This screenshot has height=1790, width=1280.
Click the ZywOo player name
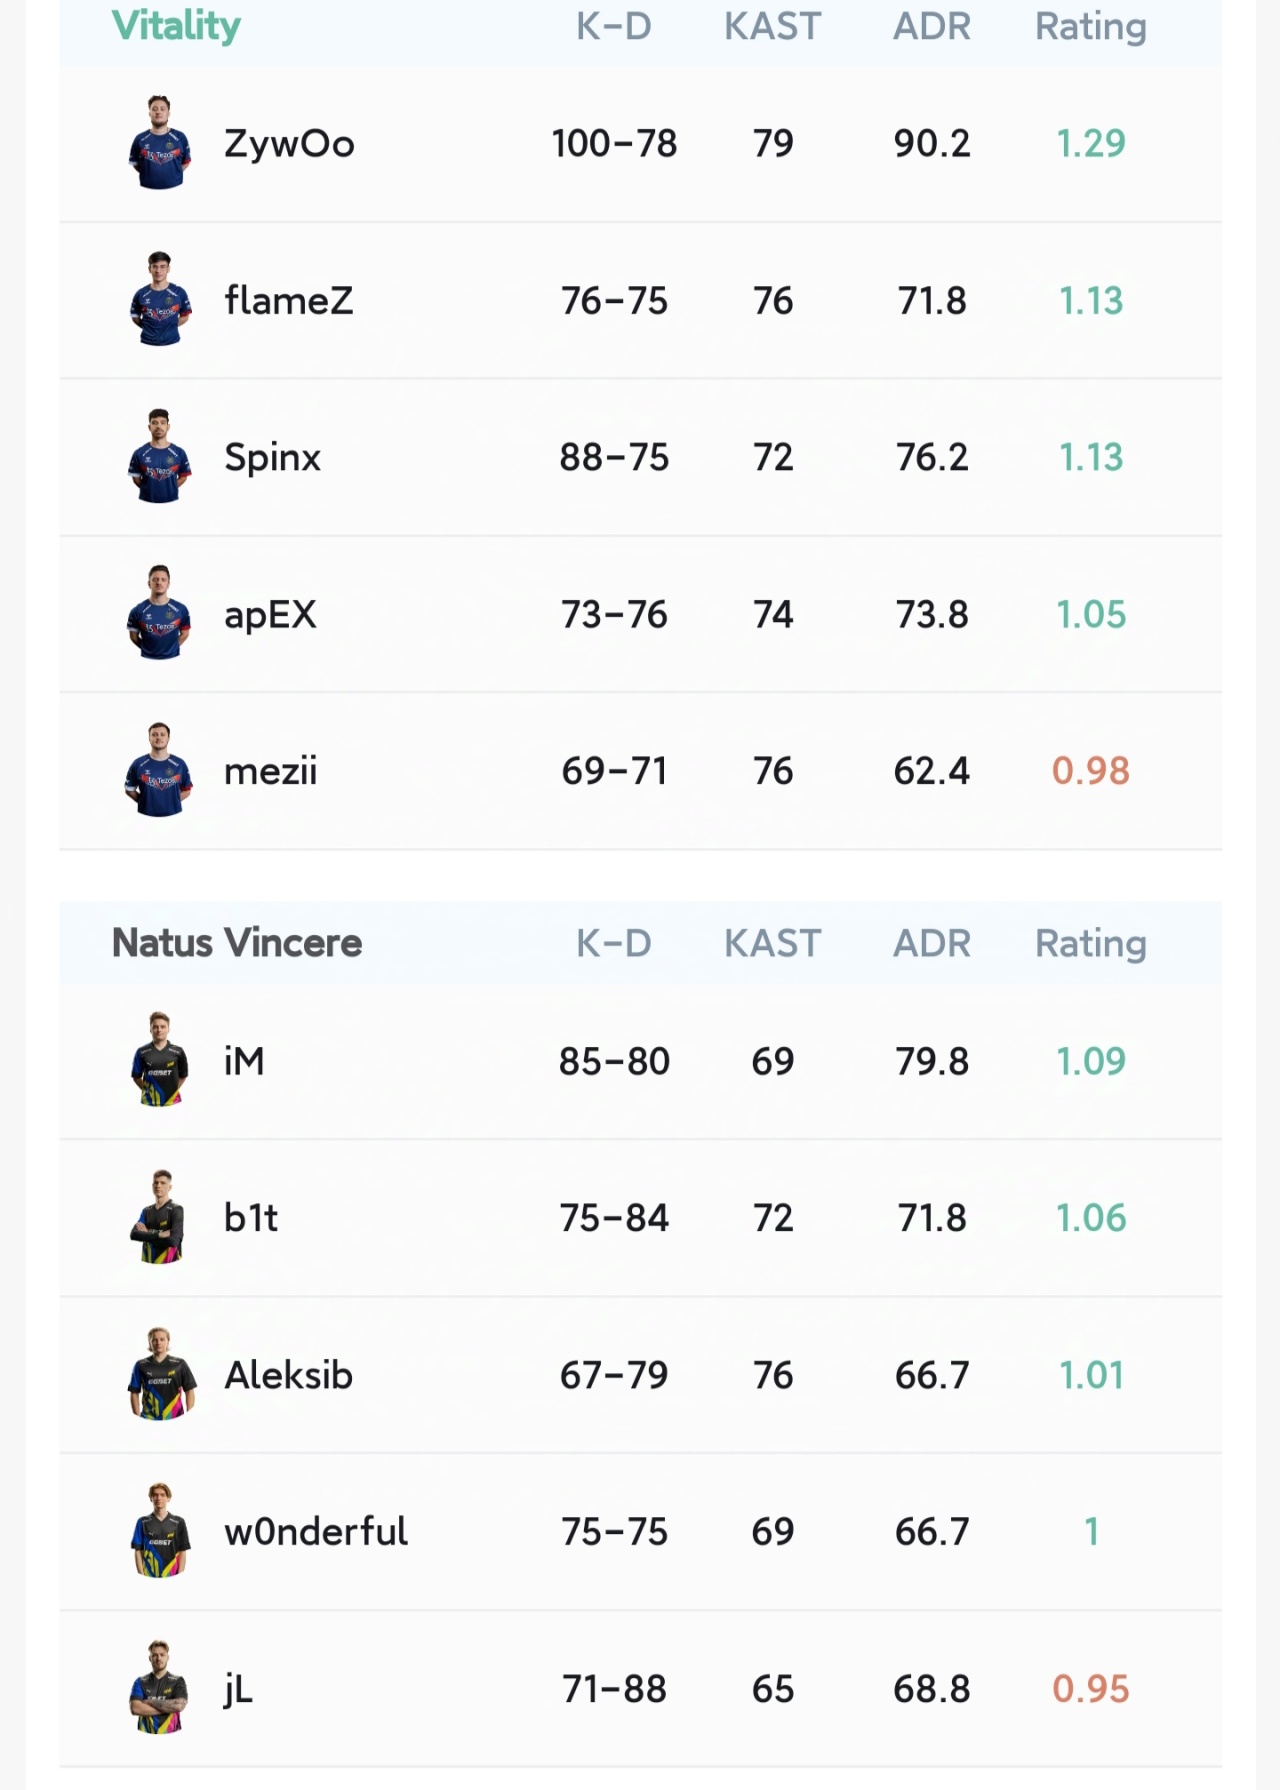[x=289, y=144]
